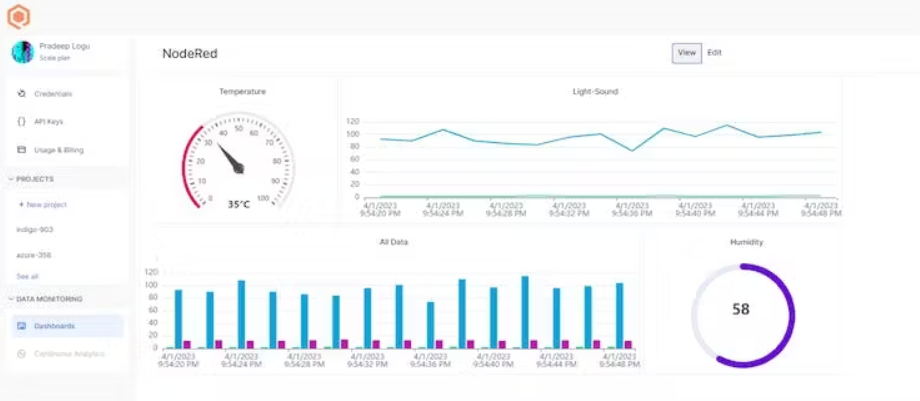The width and height of the screenshot is (920, 401).
Task: Collapse the DATA MONITORING section
Action: [x=11, y=299]
